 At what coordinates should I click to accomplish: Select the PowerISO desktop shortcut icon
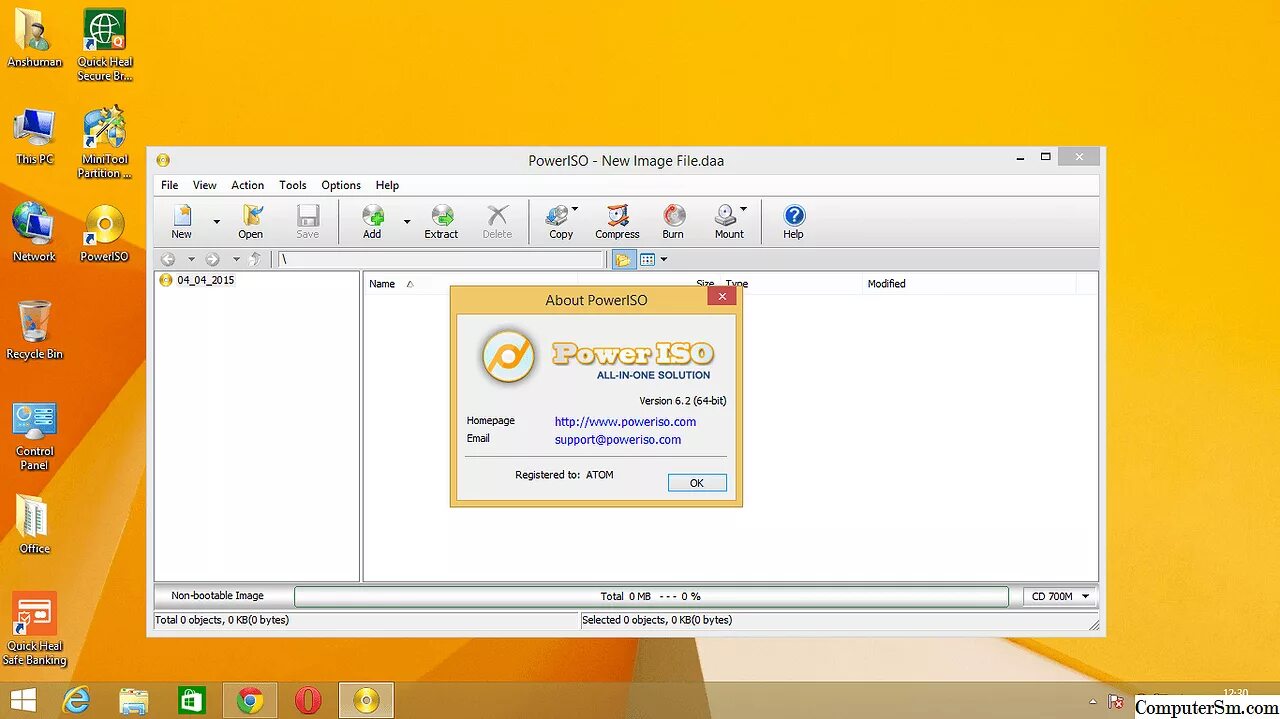point(104,234)
